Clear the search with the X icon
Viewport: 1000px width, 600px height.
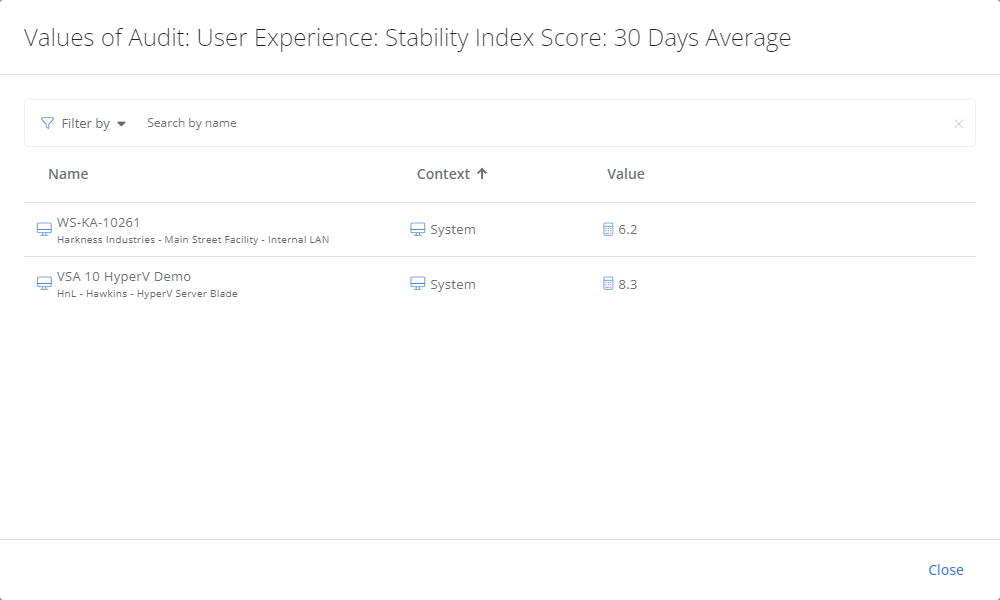[959, 124]
